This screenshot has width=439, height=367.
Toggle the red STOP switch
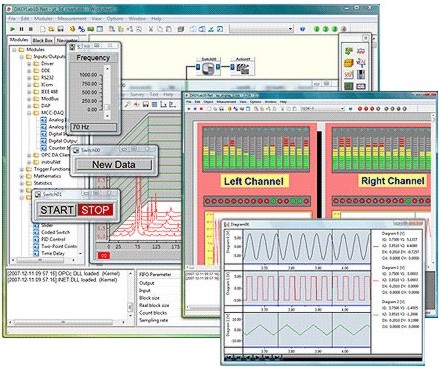[x=95, y=210]
